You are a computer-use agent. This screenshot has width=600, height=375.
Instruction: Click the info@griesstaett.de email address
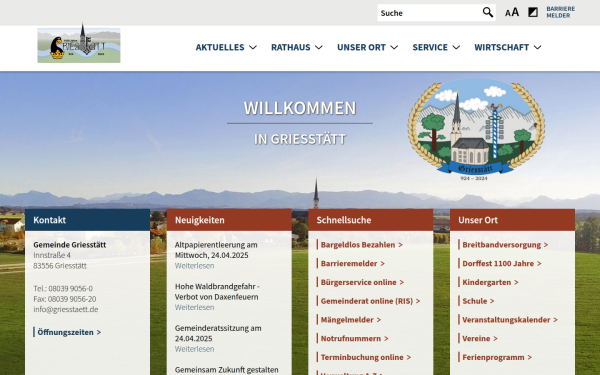pyautogui.click(x=66, y=309)
